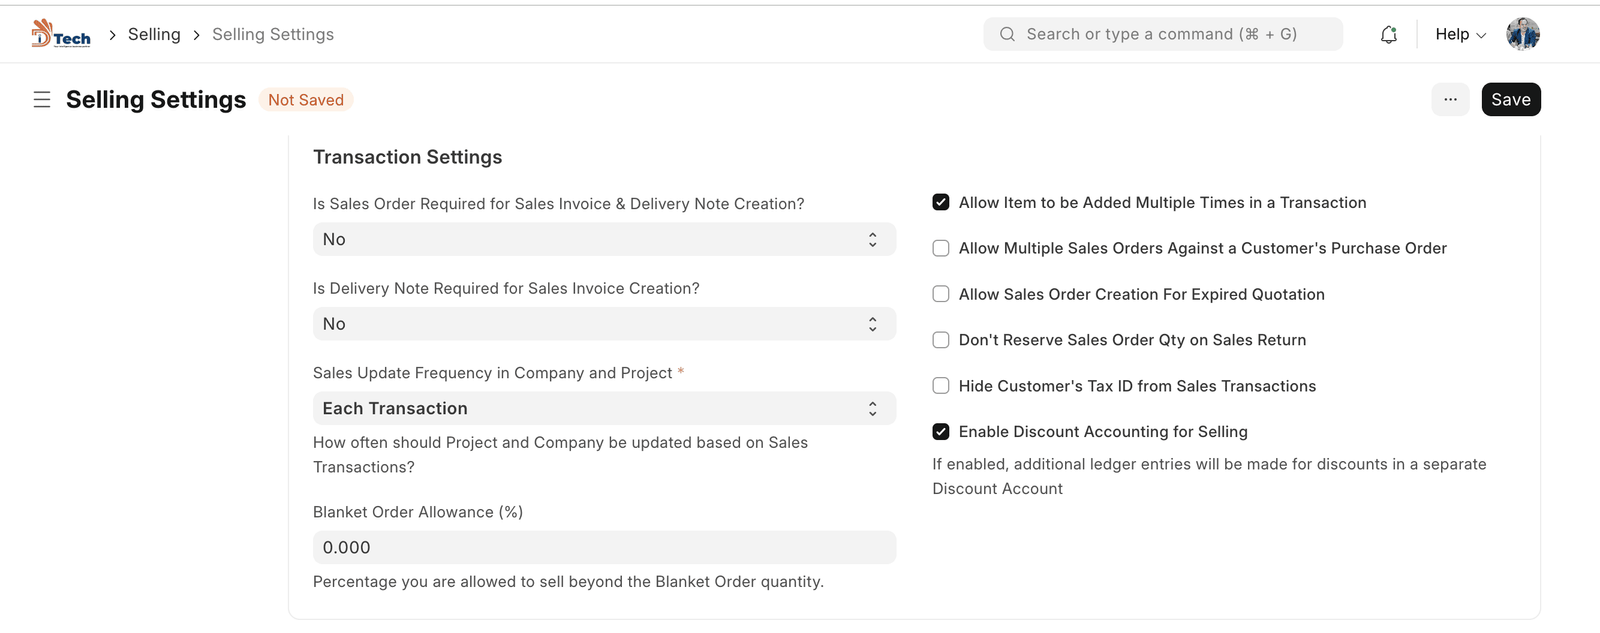This screenshot has width=1600, height=633.
Task: Enable Allow Multiple Sales Orders Against Purchase Order
Action: (941, 249)
